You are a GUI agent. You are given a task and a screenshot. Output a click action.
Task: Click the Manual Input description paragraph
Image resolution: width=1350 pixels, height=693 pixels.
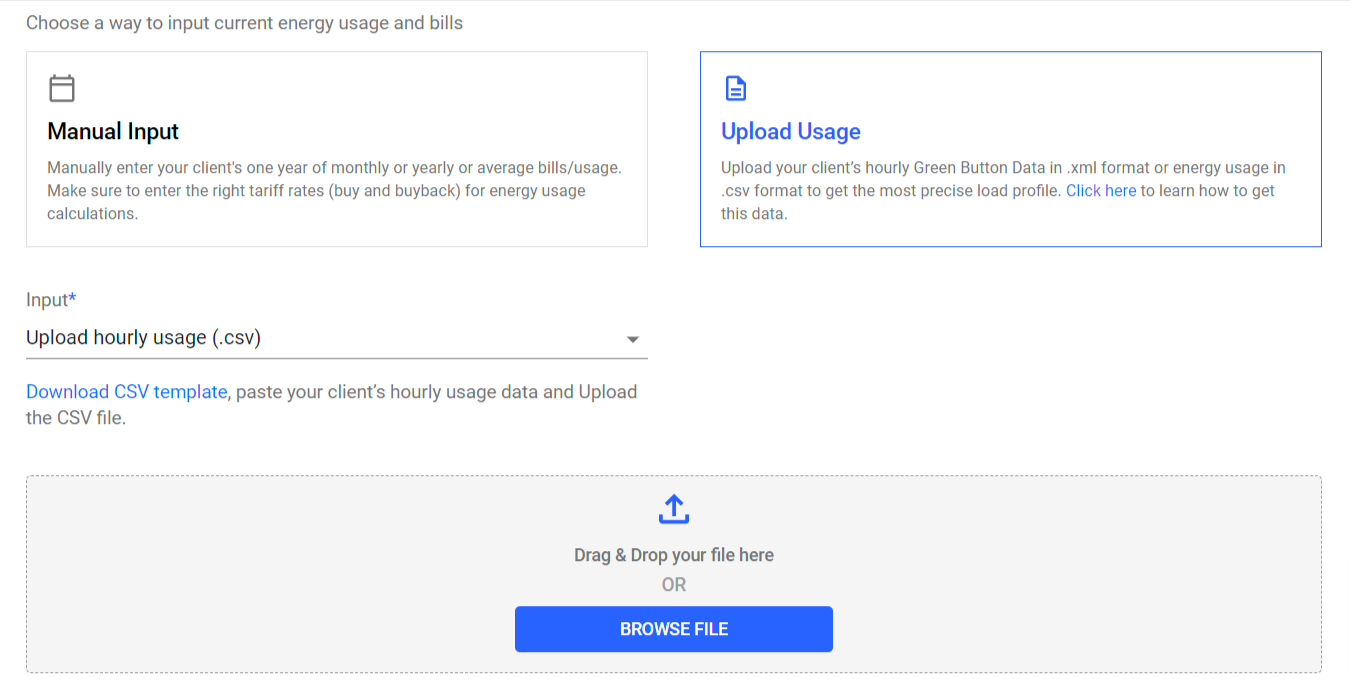pos(334,190)
